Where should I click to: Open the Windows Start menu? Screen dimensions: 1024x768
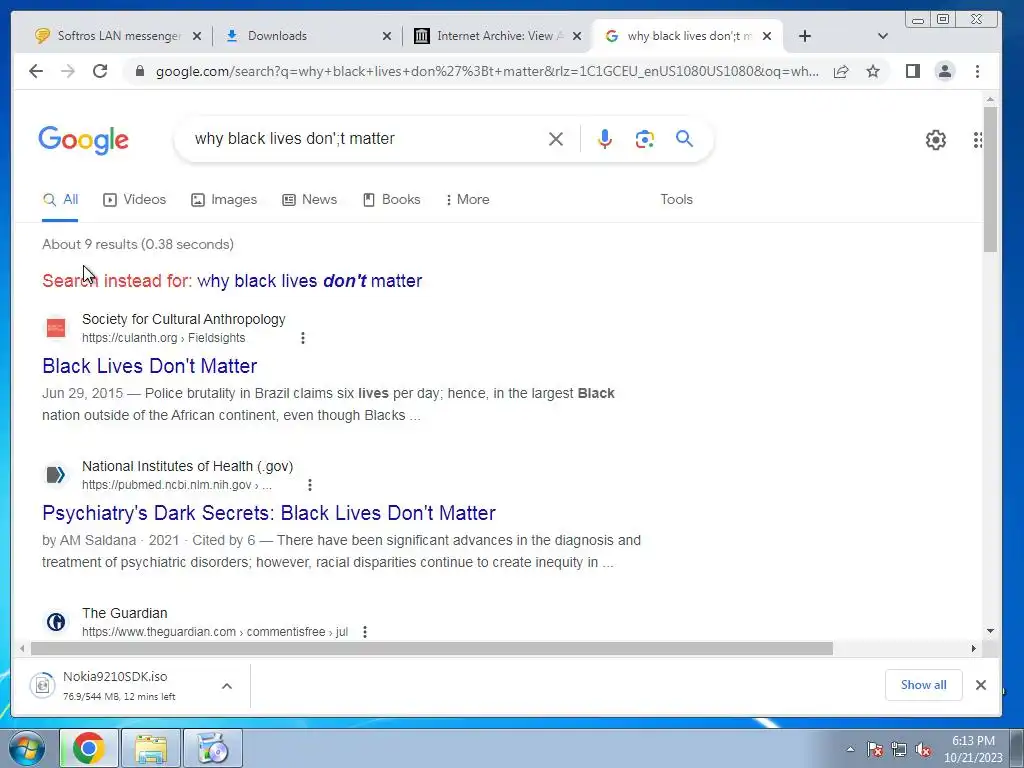click(27, 748)
